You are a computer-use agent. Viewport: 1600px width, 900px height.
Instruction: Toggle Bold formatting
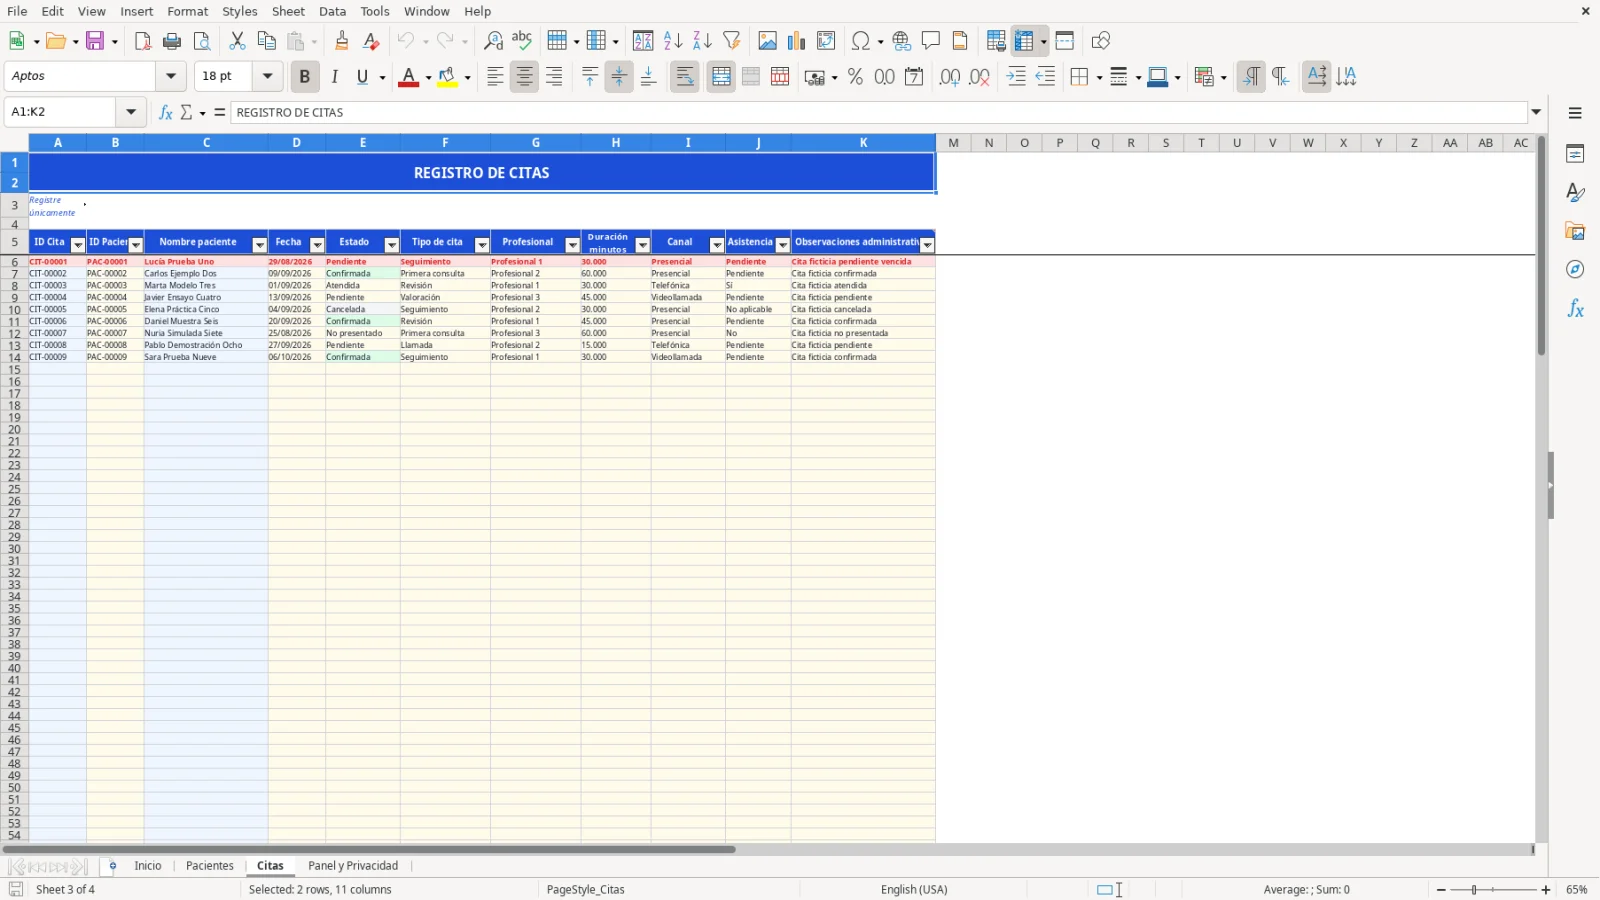point(305,76)
